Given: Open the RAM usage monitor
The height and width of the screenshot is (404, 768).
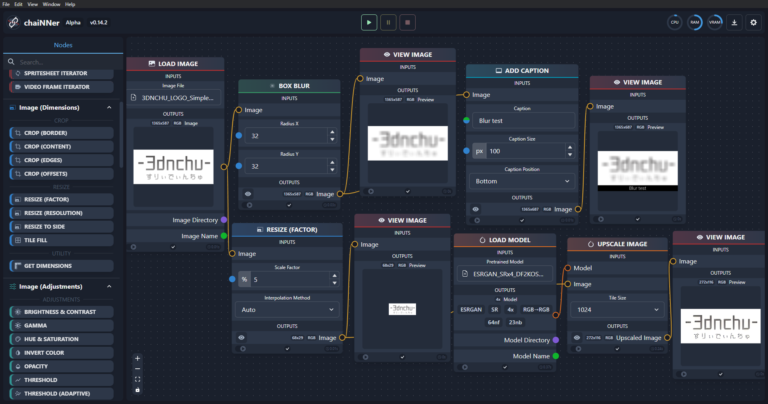Looking at the screenshot, I should tap(695, 23).
